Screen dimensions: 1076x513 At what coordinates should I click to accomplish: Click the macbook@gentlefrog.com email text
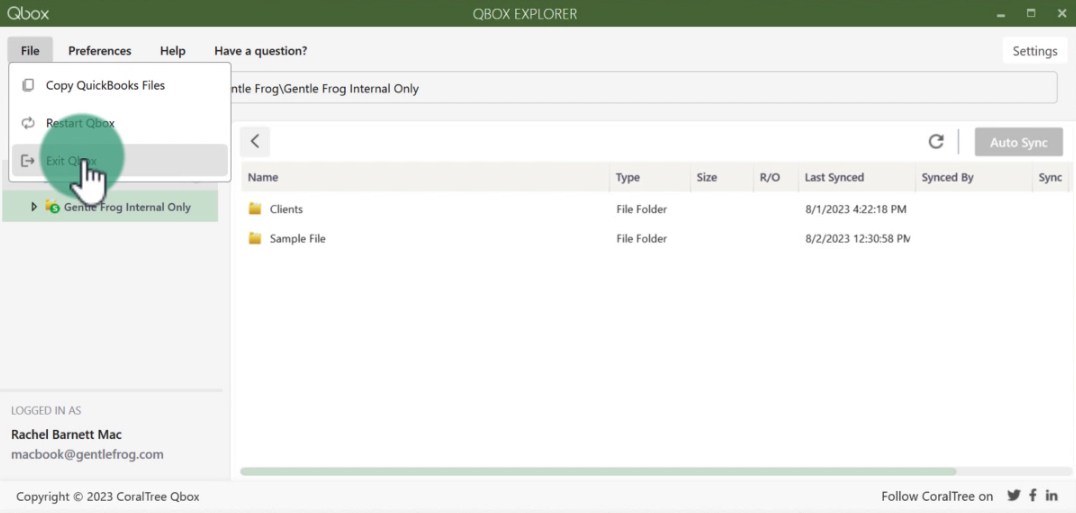(87, 454)
